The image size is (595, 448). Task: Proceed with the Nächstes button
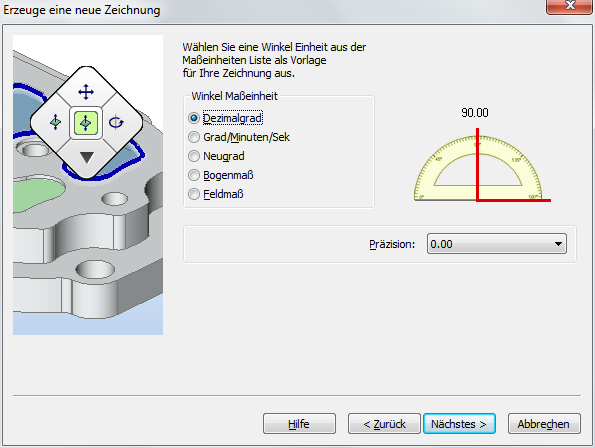coord(459,423)
